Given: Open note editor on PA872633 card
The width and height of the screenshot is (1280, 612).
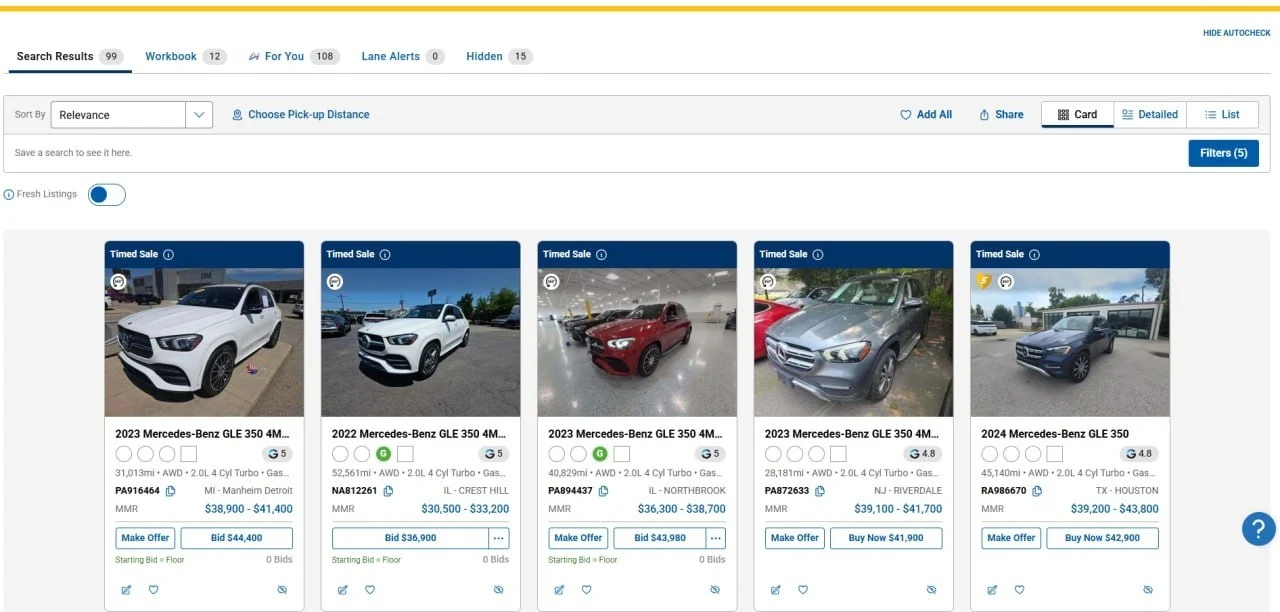Looking at the screenshot, I should 776,590.
